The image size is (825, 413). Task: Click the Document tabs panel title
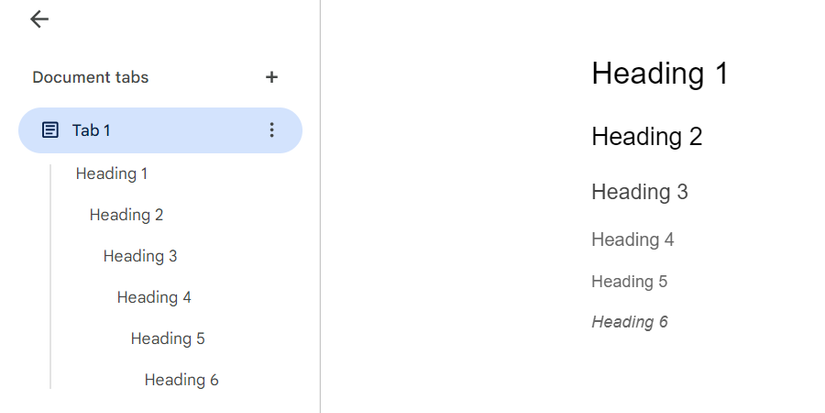tap(90, 77)
